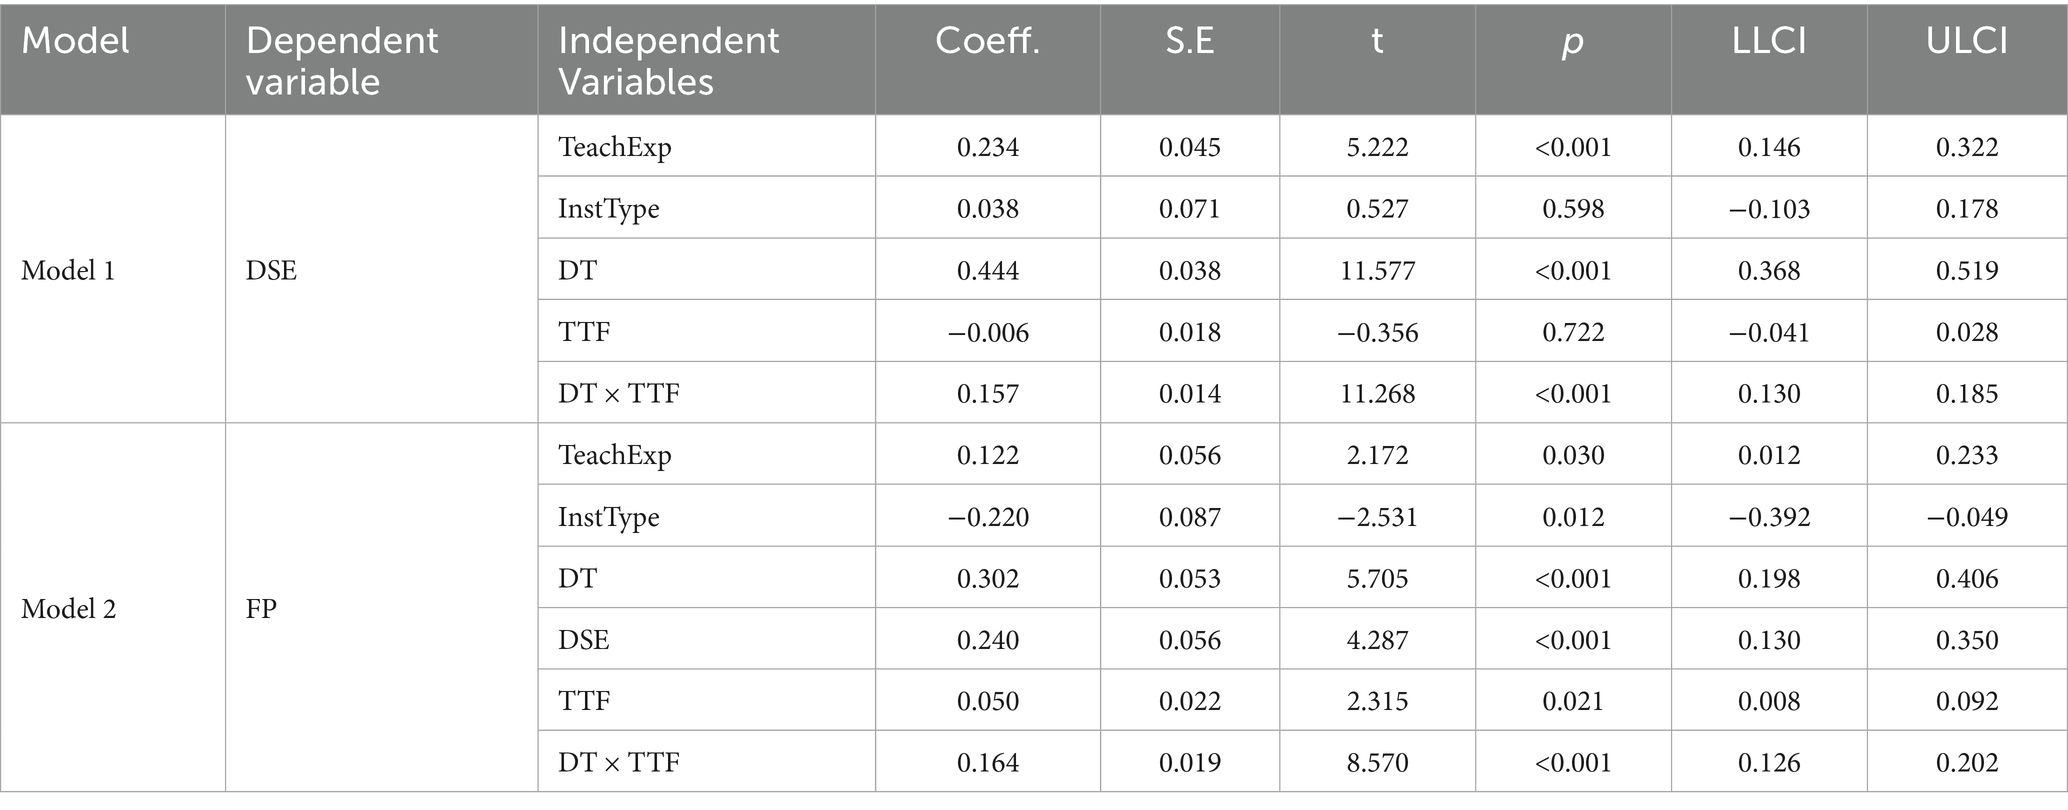This screenshot has height=810, width=2068.
Task: Click the 'LLCI' column header
Action: [x=1768, y=41]
